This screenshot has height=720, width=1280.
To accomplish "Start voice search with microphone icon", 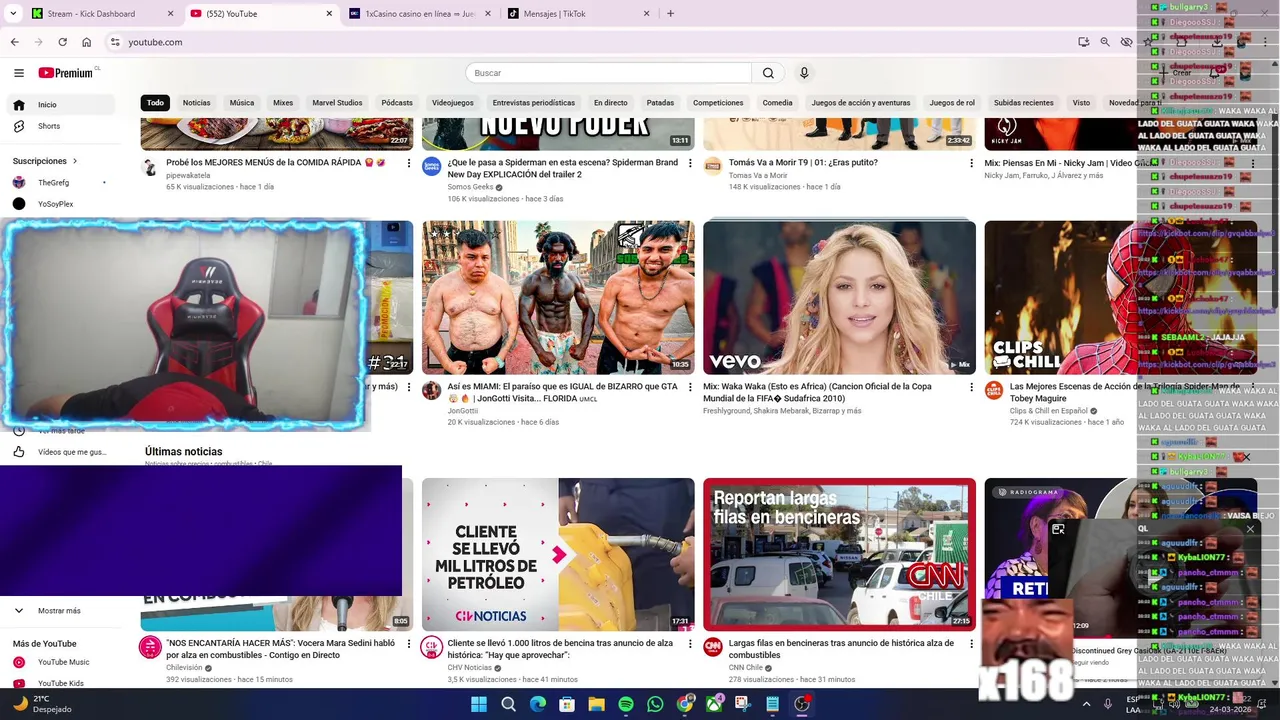I will (804, 73).
